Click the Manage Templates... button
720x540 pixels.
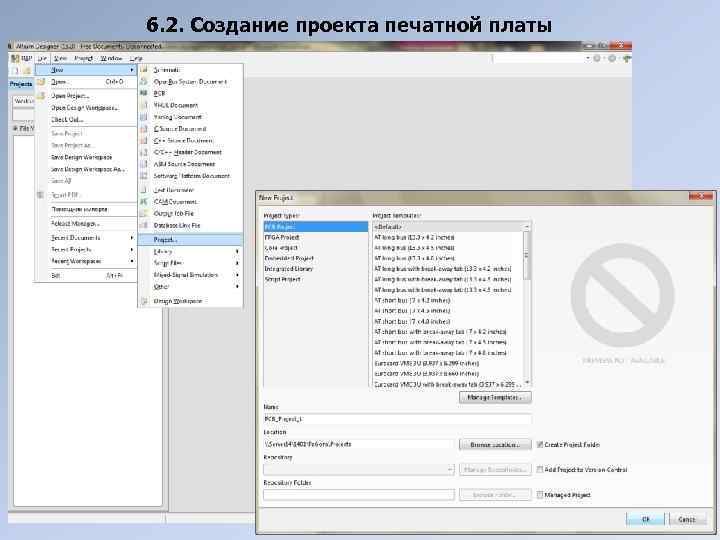coord(495,397)
